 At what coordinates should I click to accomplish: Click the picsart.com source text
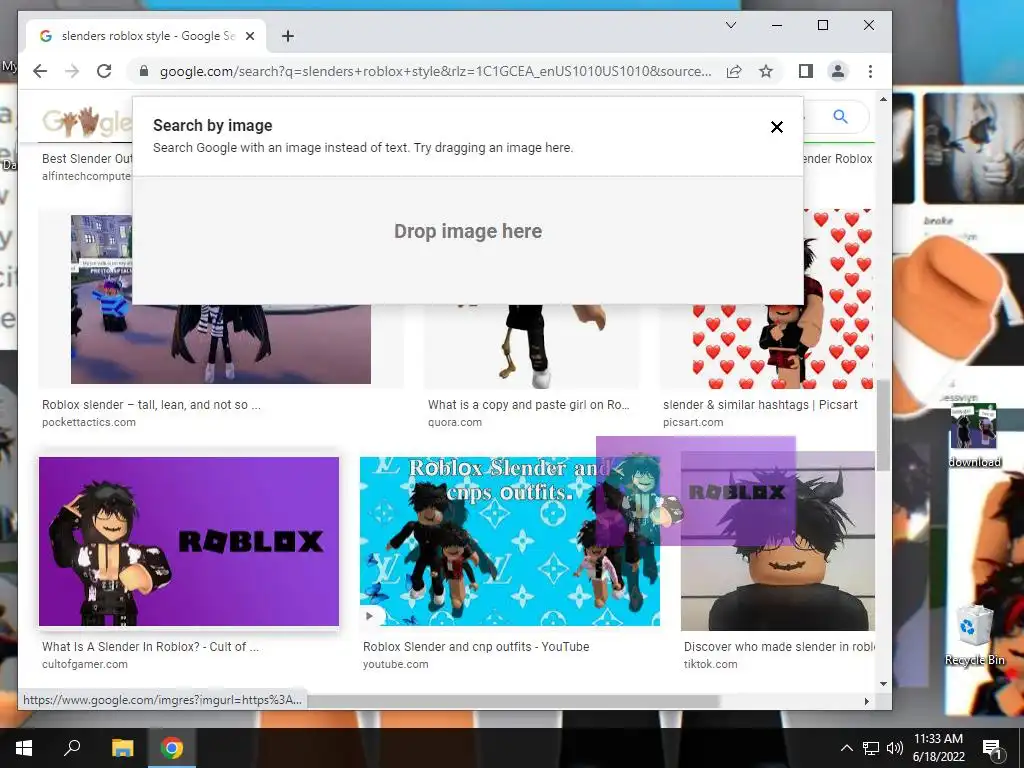(x=693, y=422)
